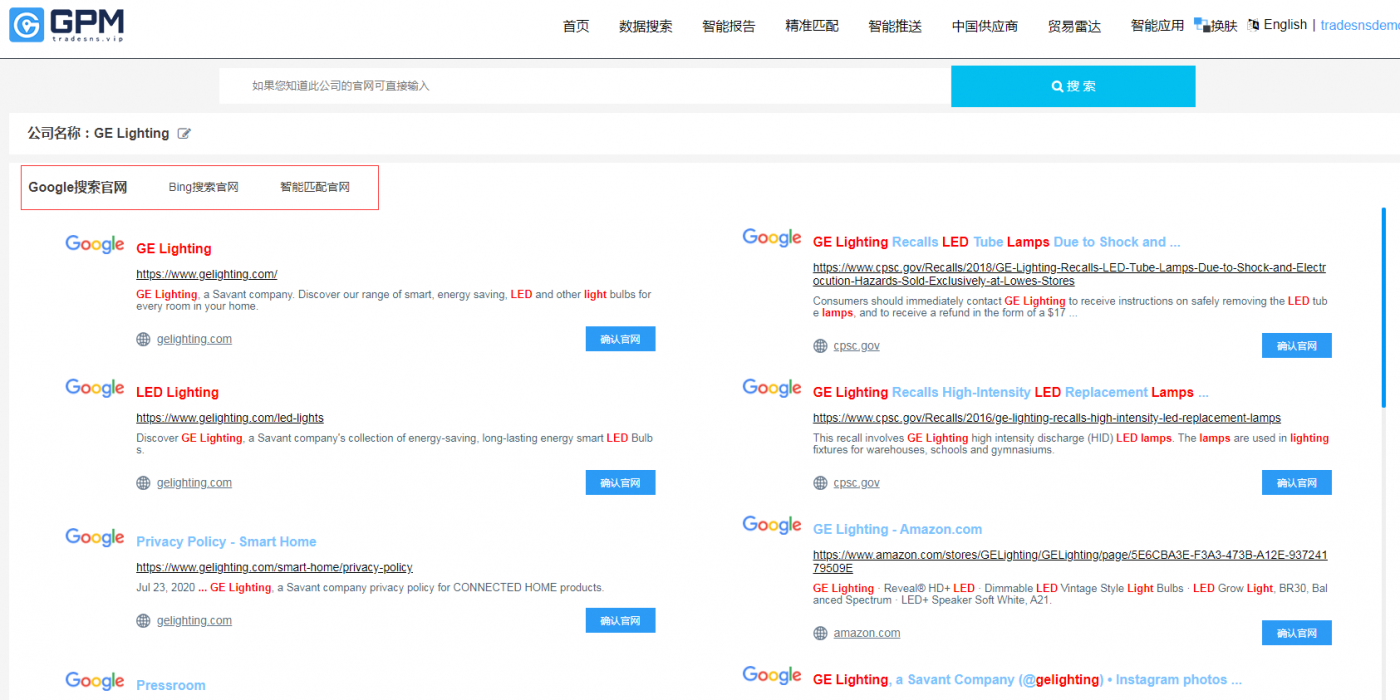Image resolution: width=1400 pixels, height=700 pixels.
Task: Confirm official site for the GE Lighting result
Action: tap(620, 339)
